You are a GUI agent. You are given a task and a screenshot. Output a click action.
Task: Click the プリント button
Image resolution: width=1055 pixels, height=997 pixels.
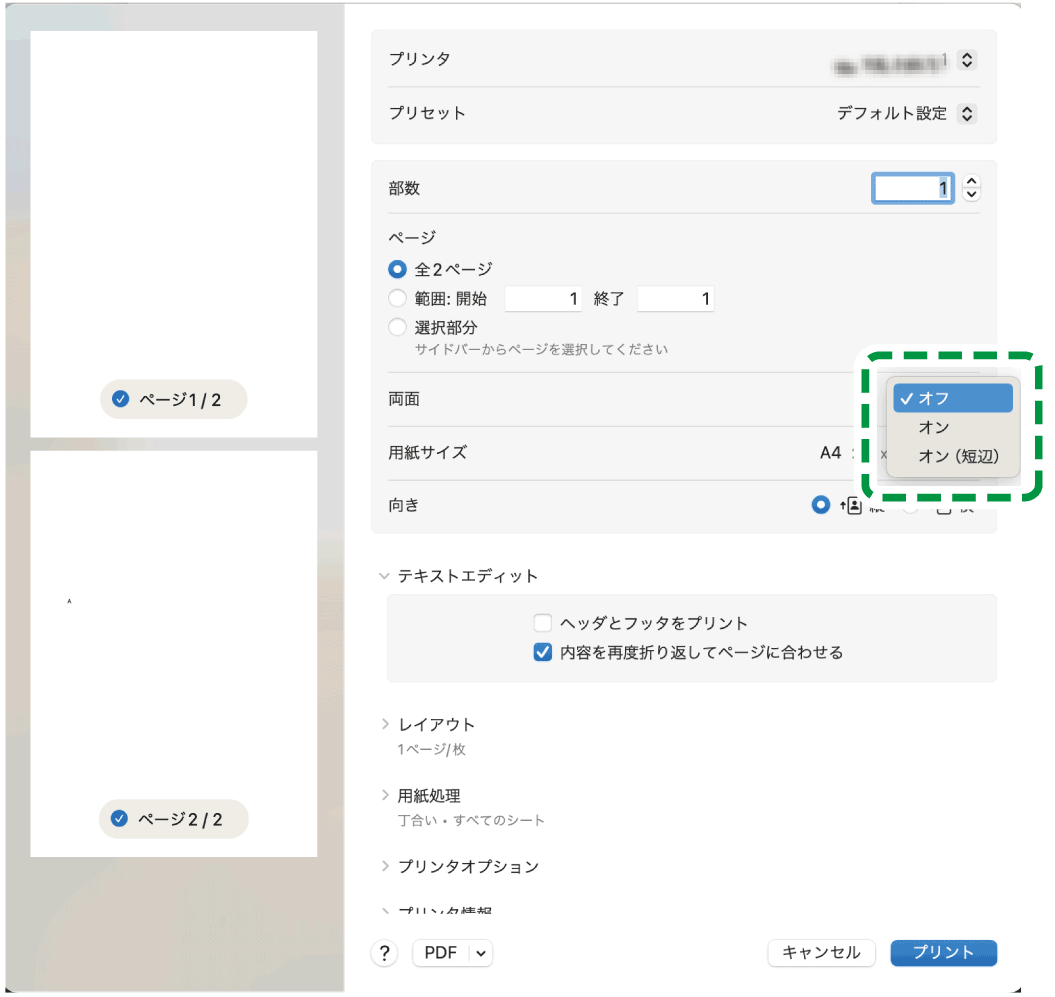pyautogui.click(x=942, y=953)
